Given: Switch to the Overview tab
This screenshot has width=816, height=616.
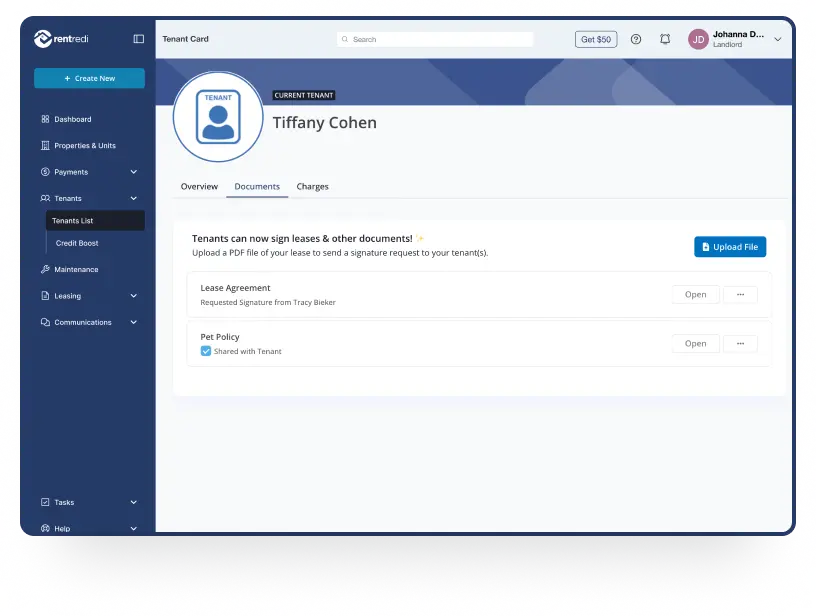Looking at the screenshot, I should [199, 187].
